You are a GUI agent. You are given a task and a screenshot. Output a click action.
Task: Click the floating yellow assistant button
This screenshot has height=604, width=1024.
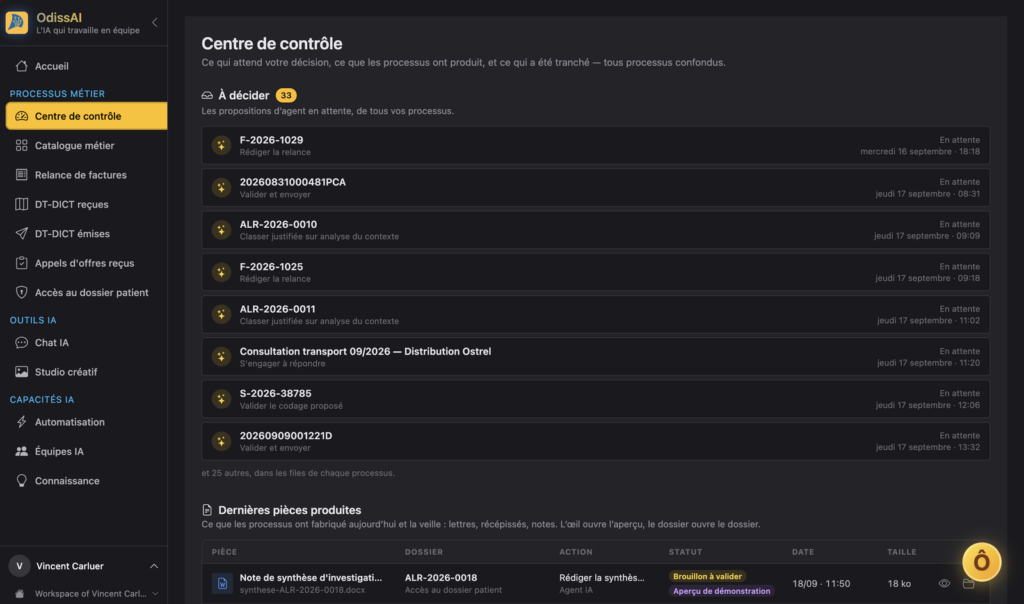click(982, 562)
